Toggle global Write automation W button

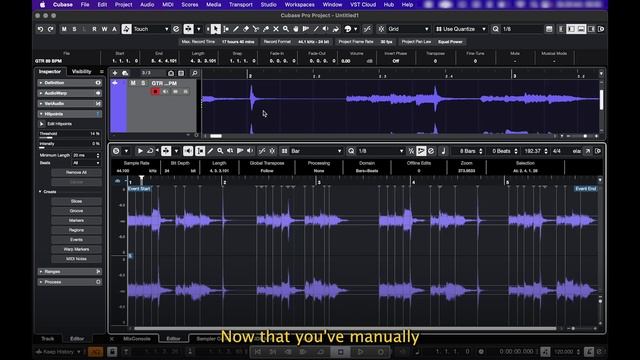point(104,29)
